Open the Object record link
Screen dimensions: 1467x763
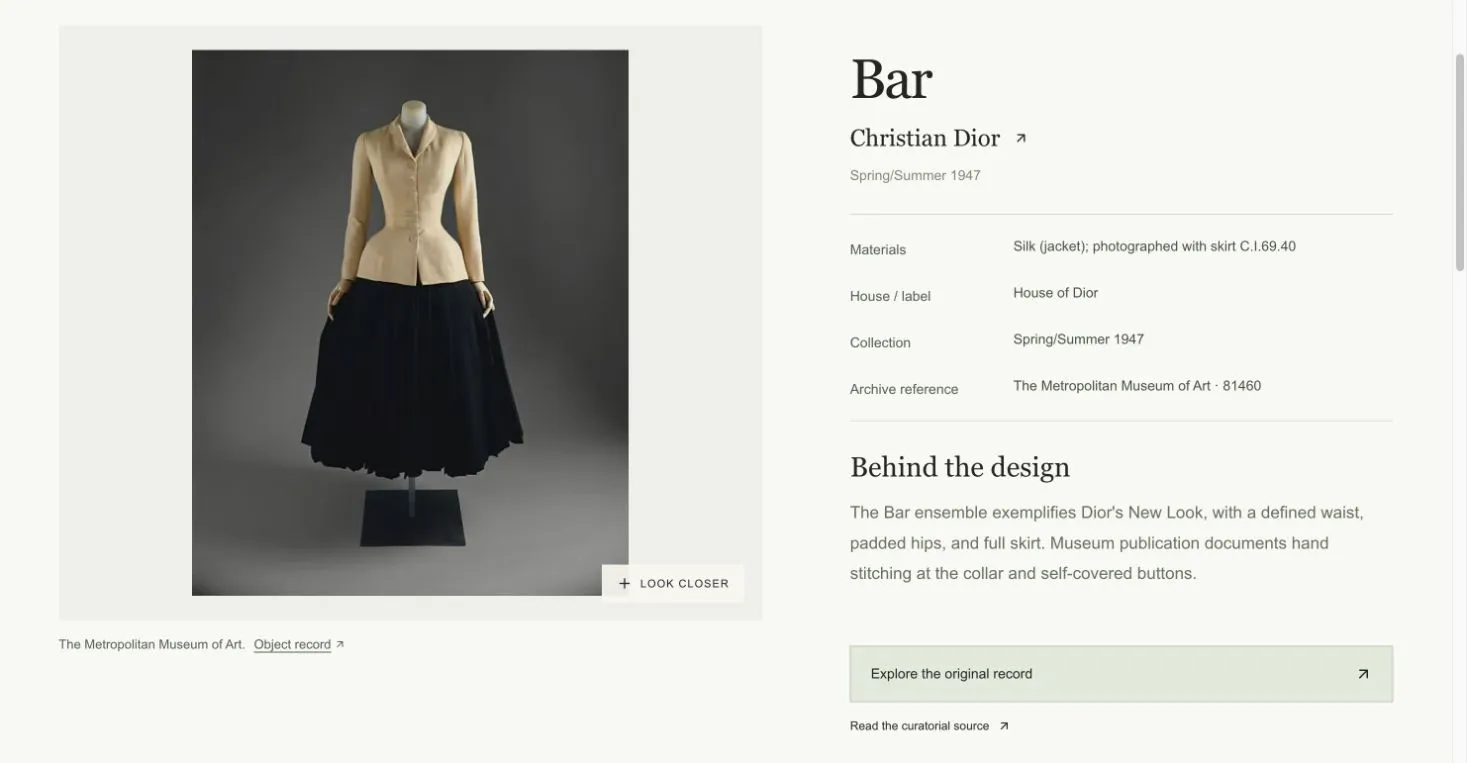pyautogui.click(x=292, y=645)
